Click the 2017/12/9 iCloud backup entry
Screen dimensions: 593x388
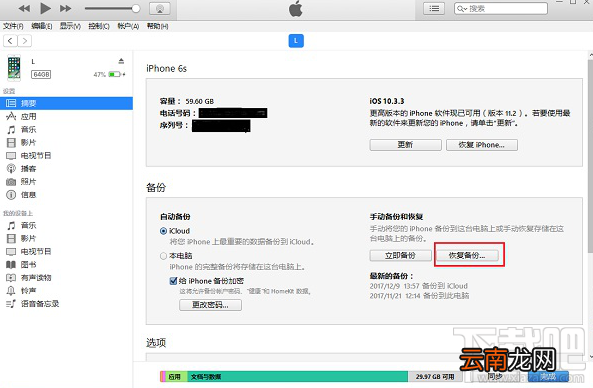419,286
